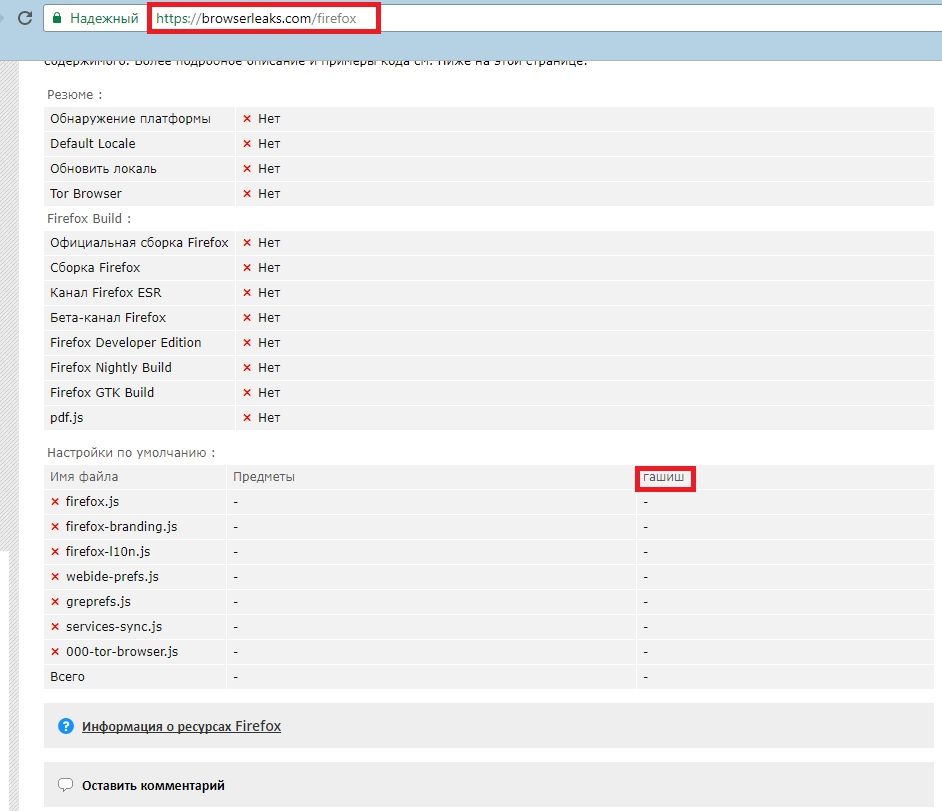Click the Предметы column header
Image resolution: width=942 pixels, height=811 pixels.
tap(264, 477)
